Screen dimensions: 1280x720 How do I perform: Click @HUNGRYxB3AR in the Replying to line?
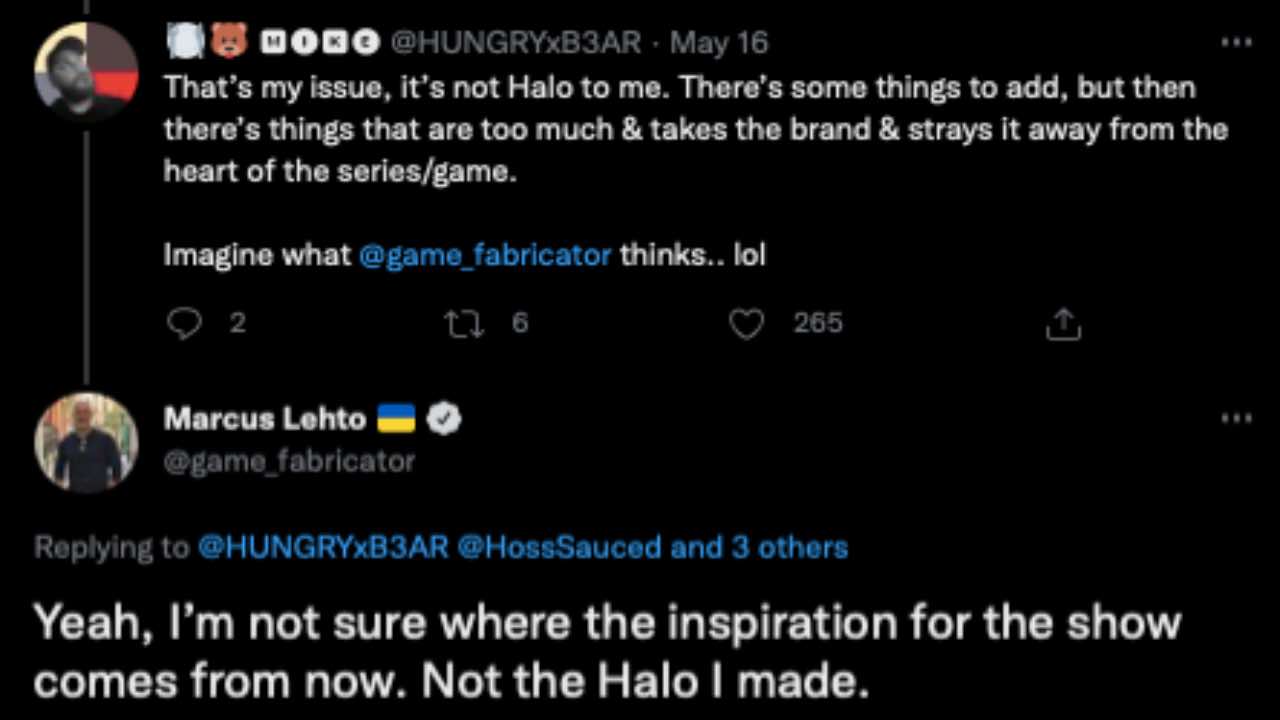[324, 547]
